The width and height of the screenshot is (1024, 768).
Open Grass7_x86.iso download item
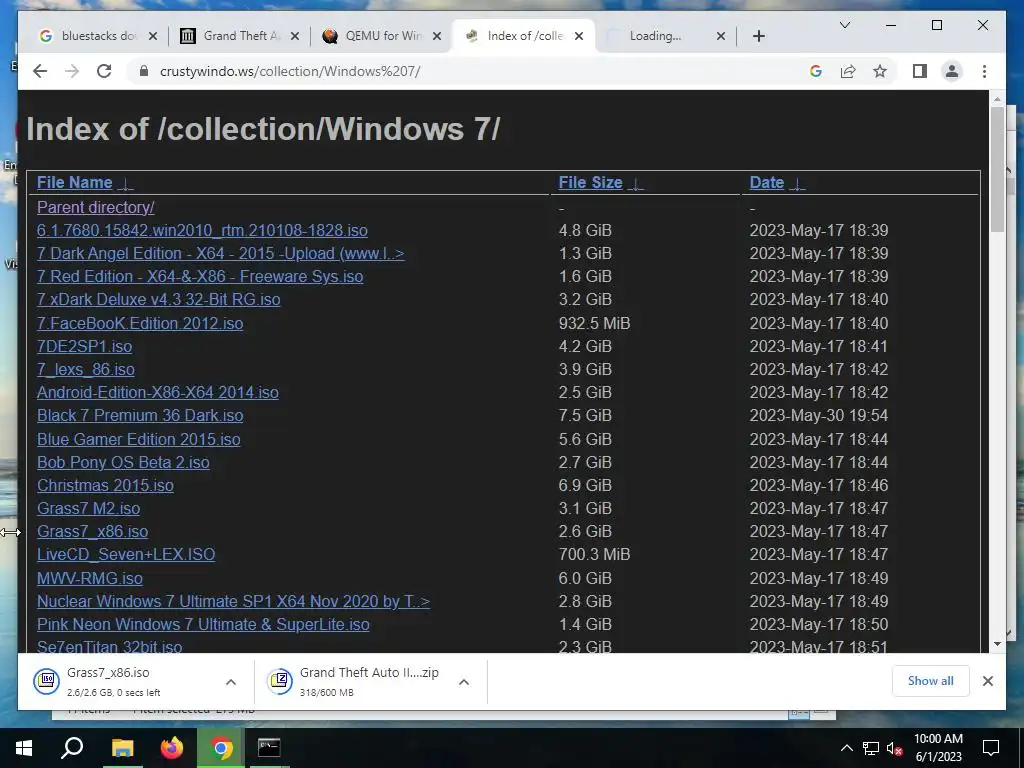[x=123, y=681]
